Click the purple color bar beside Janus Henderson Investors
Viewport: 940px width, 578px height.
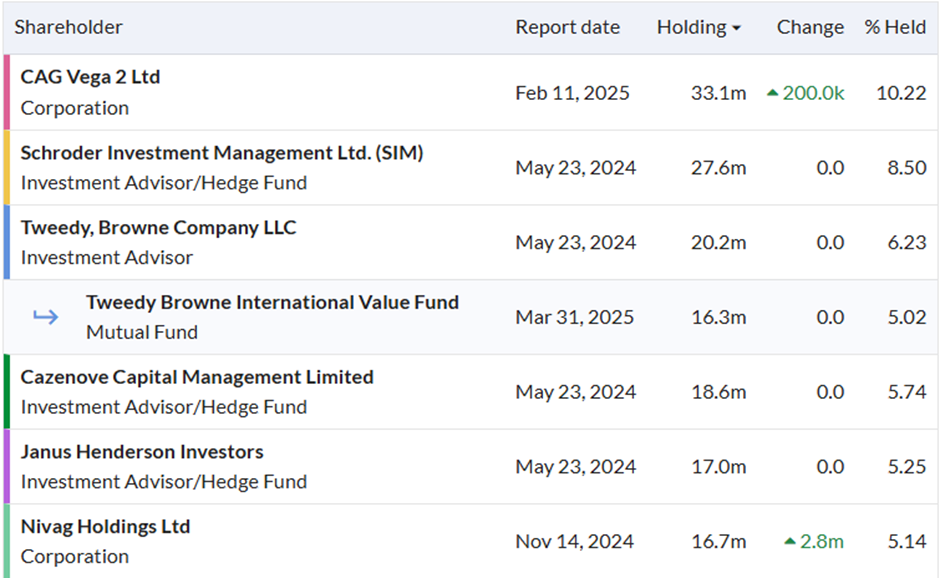click(x=7, y=466)
